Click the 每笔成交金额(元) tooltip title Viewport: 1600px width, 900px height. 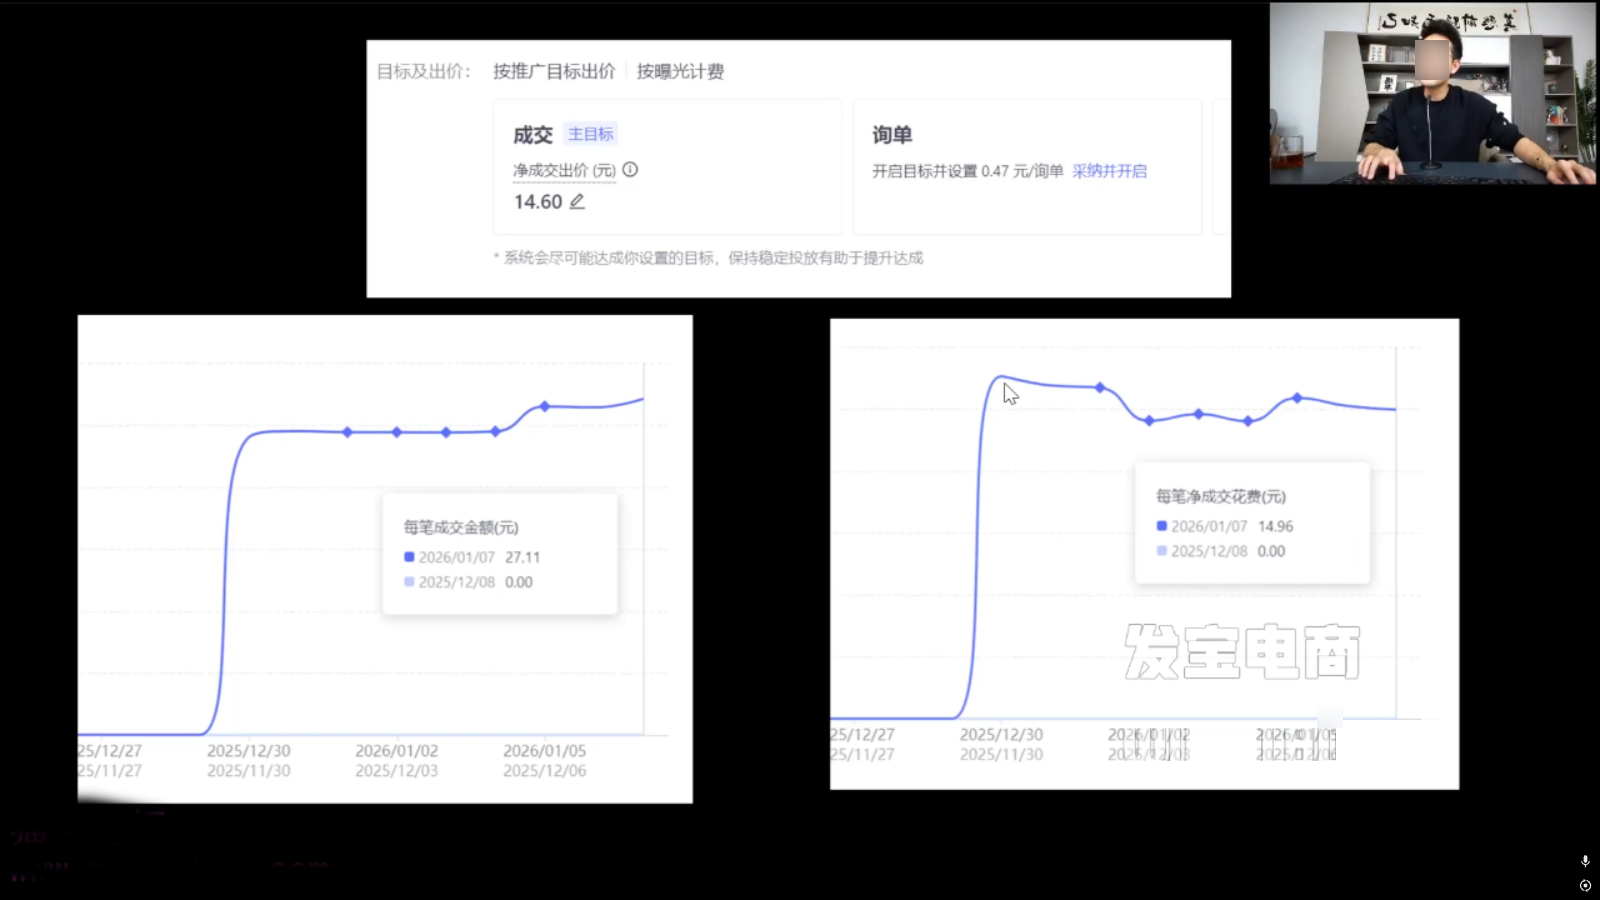click(x=461, y=527)
